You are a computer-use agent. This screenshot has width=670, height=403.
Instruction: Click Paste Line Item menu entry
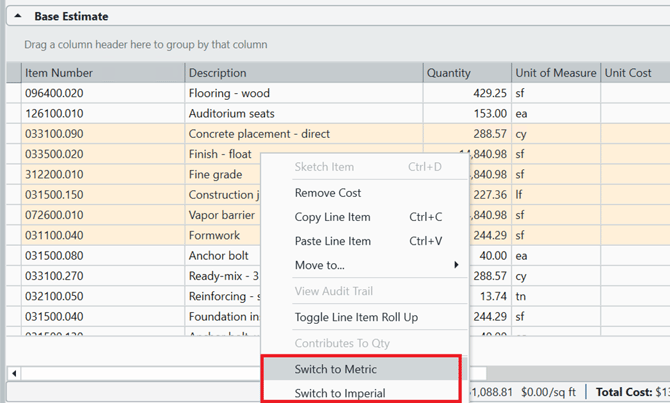click(x=332, y=241)
